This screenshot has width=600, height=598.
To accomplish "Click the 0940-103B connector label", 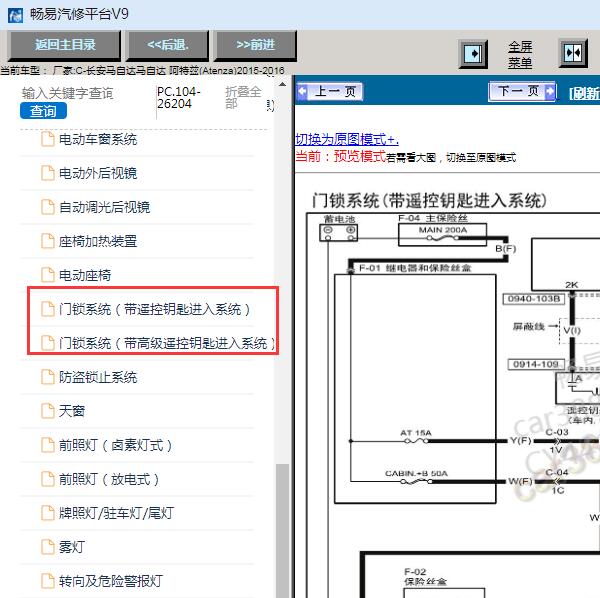I will pyautogui.click(x=534, y=299).
